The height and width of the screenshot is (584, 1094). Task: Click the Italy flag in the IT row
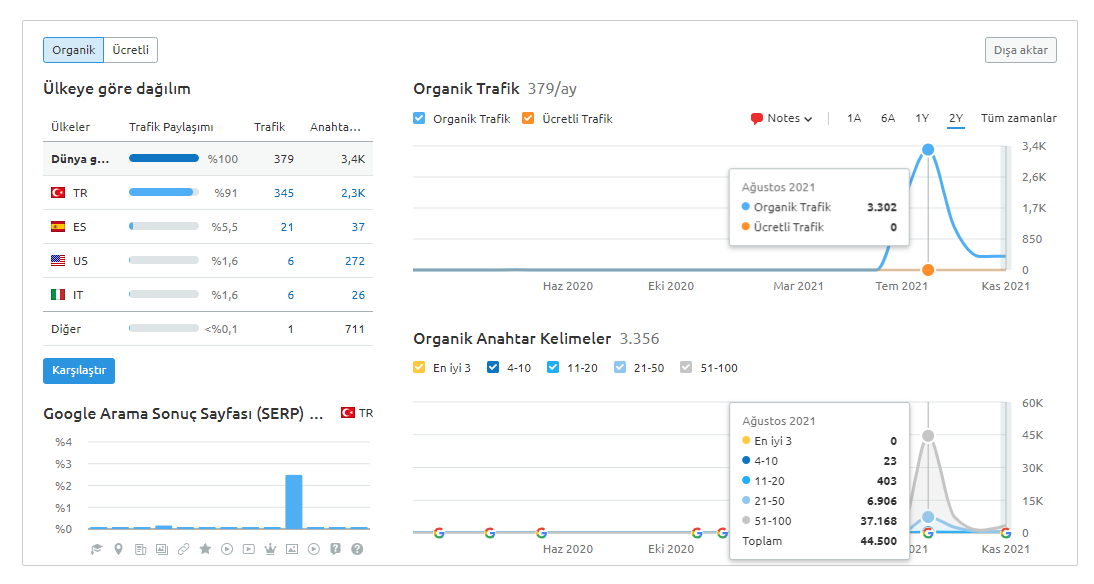tap(58, 295)
